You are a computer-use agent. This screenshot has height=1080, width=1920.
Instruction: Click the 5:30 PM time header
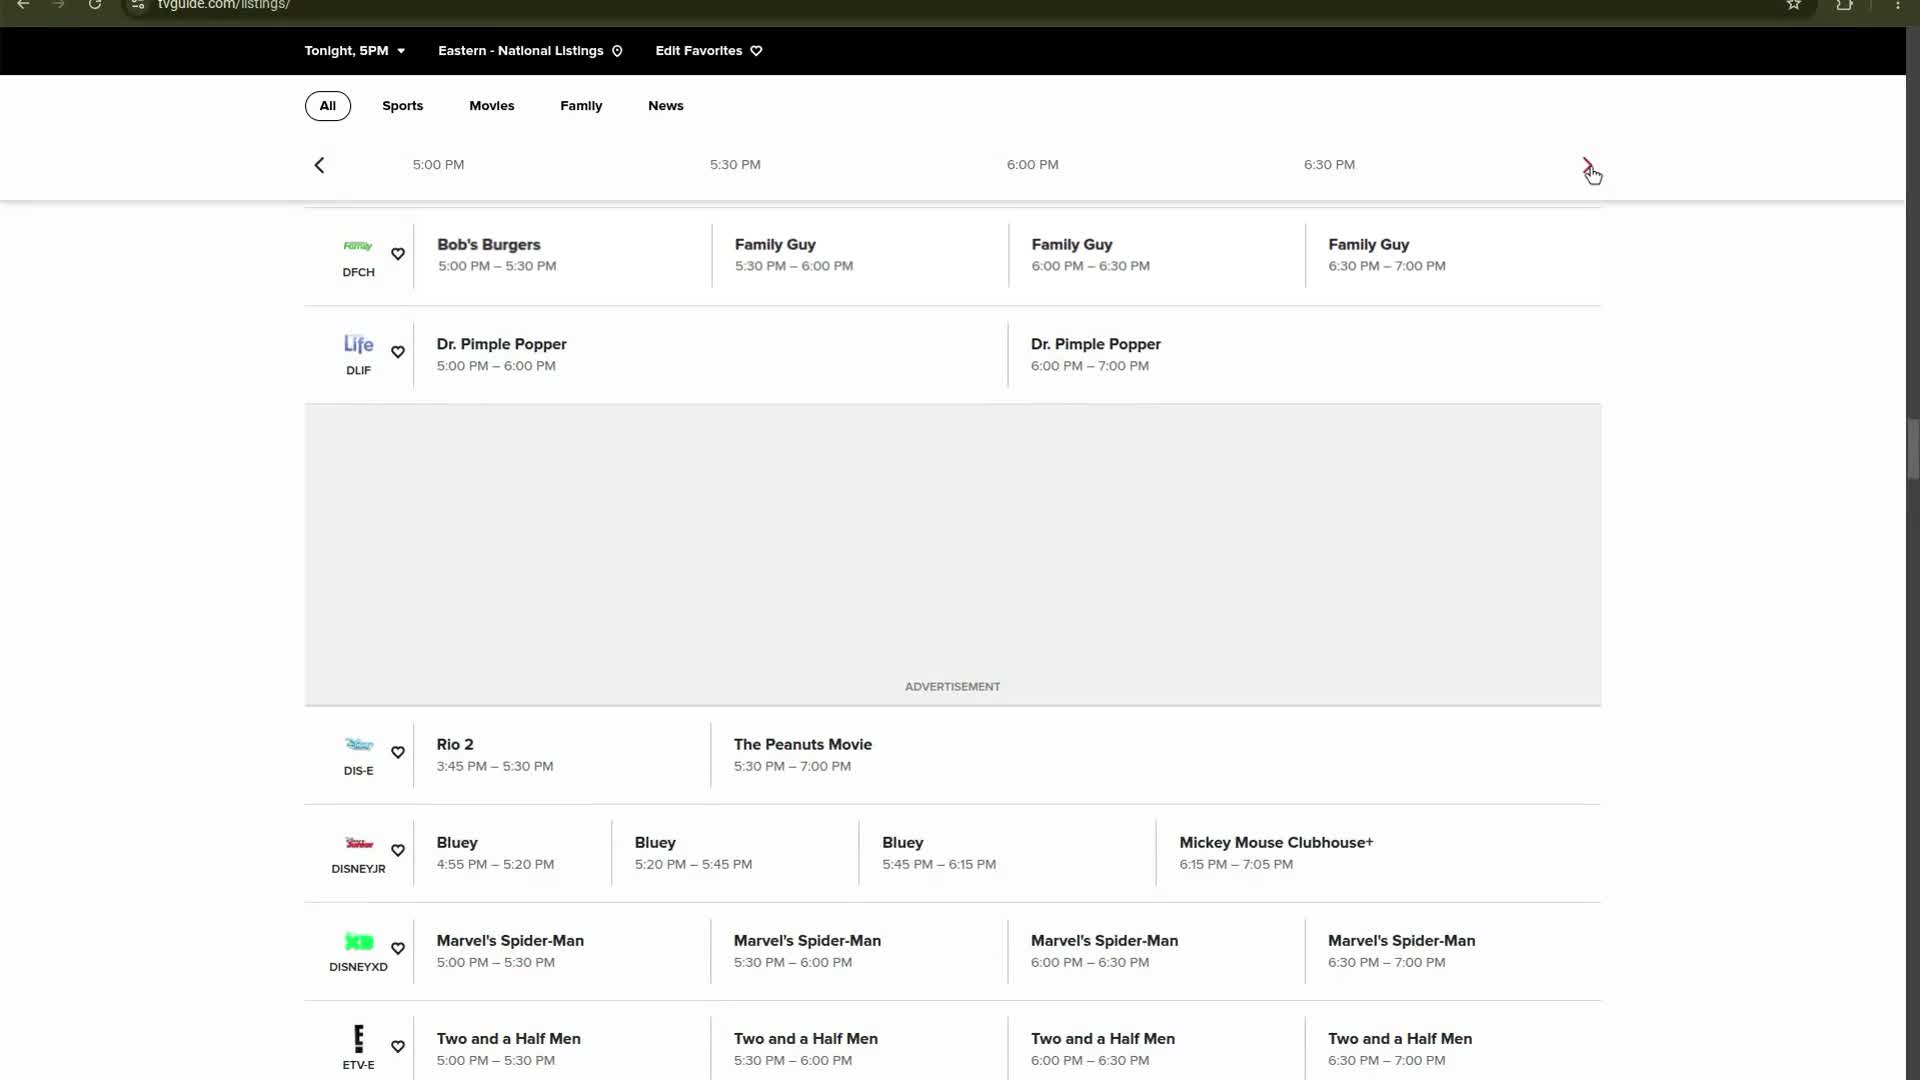pos(735,165)
